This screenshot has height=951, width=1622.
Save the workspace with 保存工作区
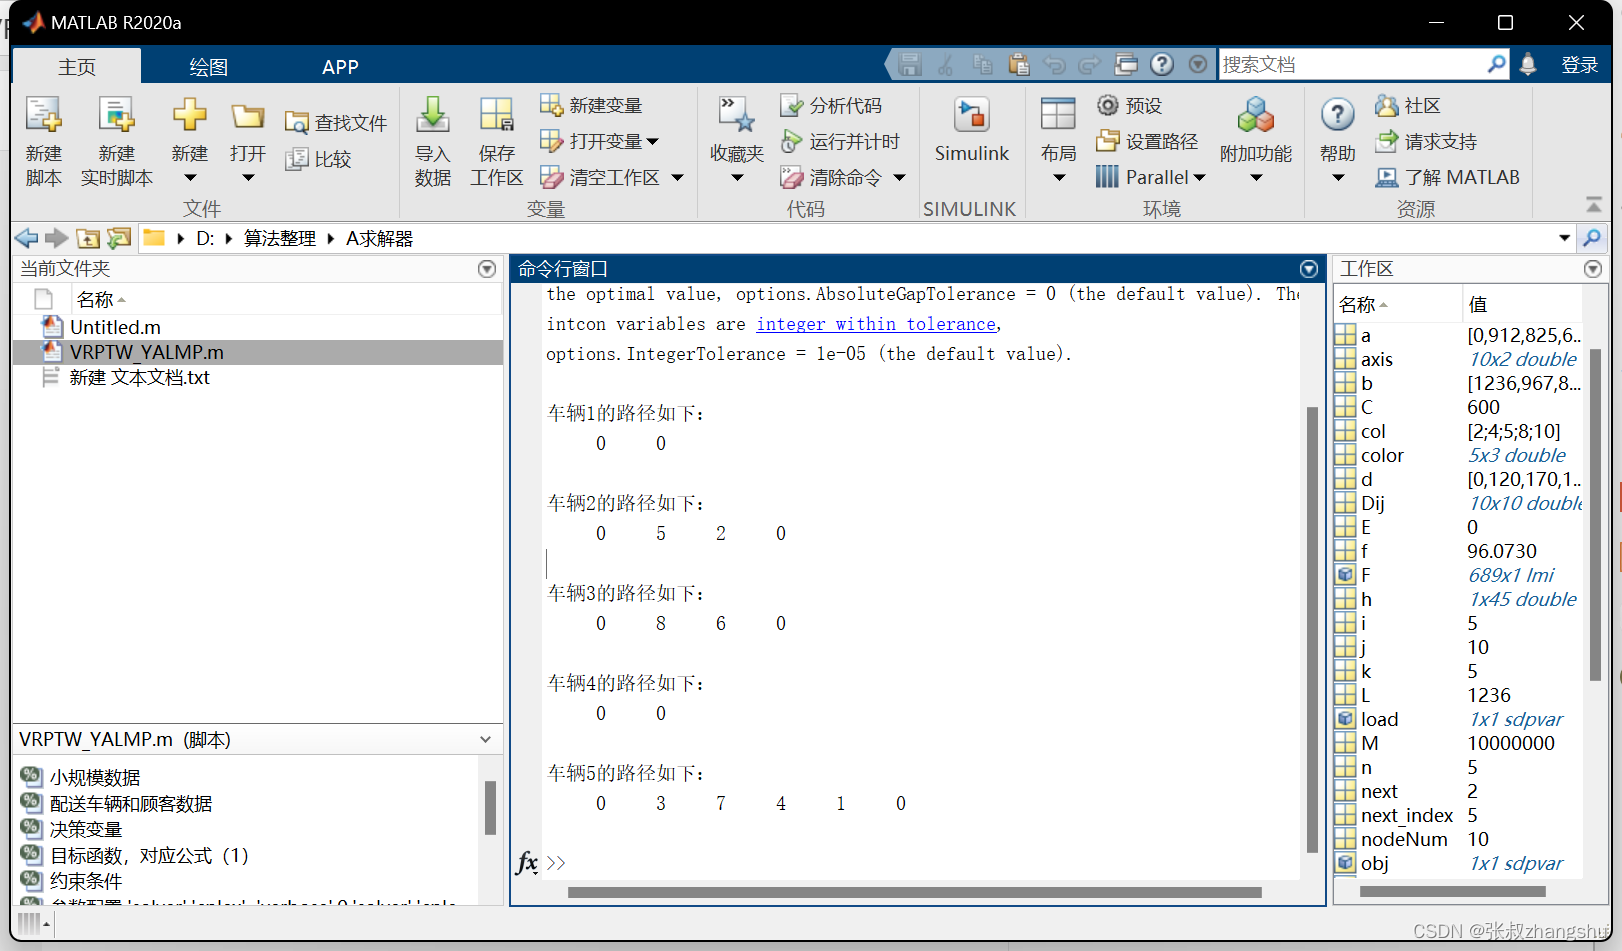[496, 140]
